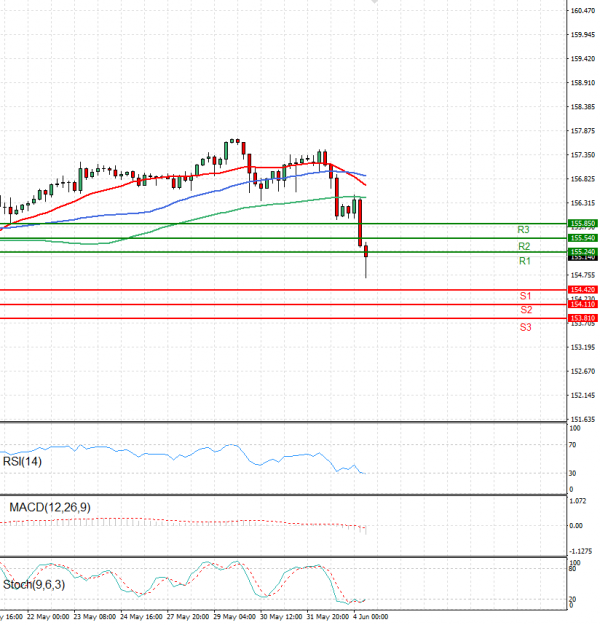
Task: Click the R2 resistance label
Action: click(x=524, y=246)
